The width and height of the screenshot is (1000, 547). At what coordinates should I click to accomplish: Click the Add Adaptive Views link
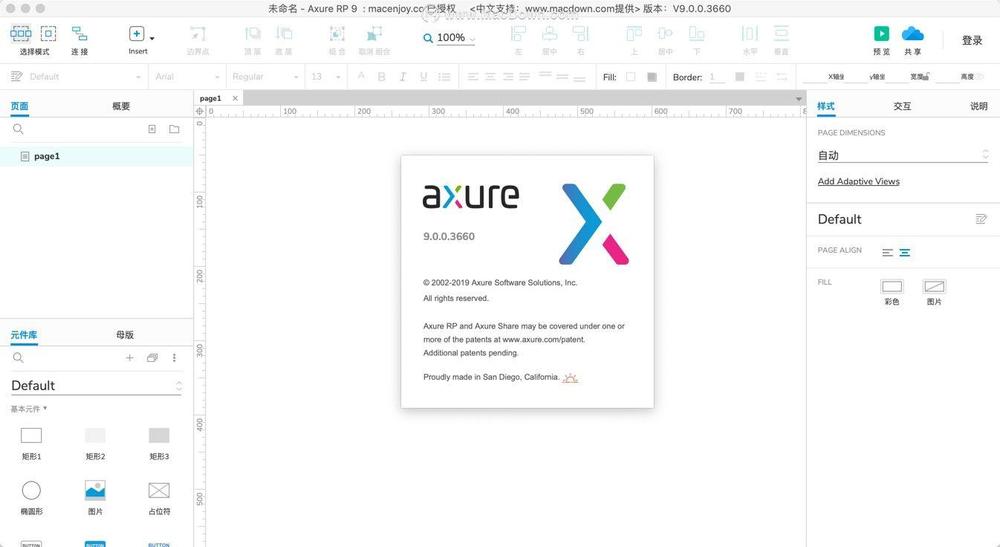click(x=858, y=181)
